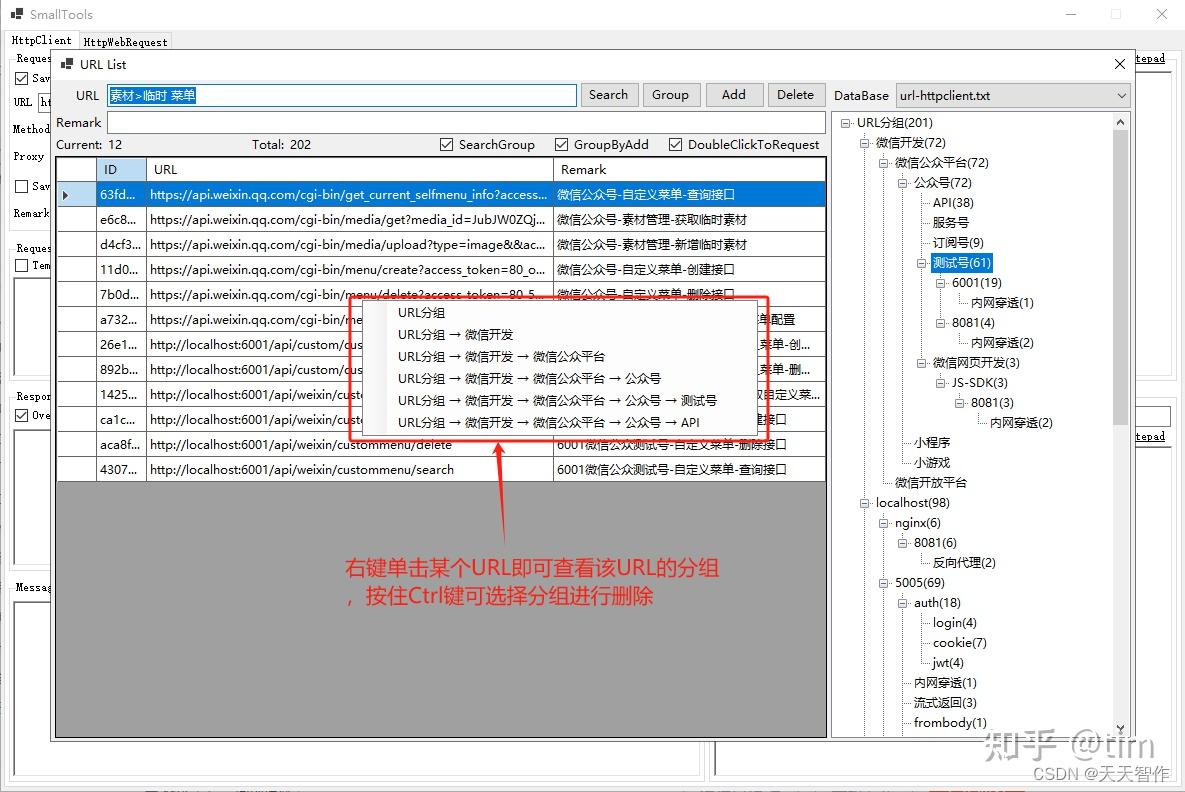1185x792 pixels.
Task: Click the Add button
Action: point(733,95)
